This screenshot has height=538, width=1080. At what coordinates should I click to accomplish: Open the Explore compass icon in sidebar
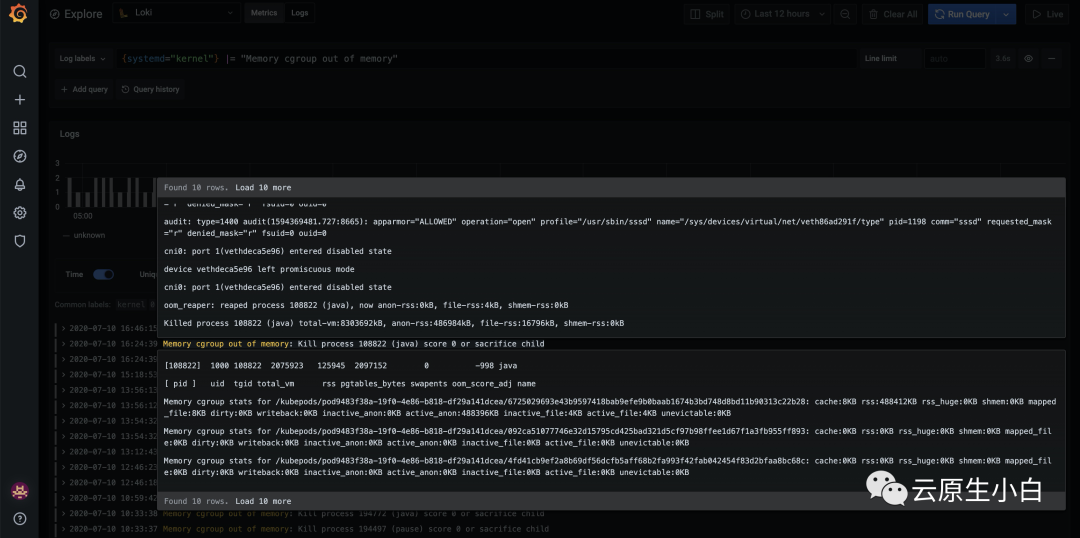[x=19, y=156]
